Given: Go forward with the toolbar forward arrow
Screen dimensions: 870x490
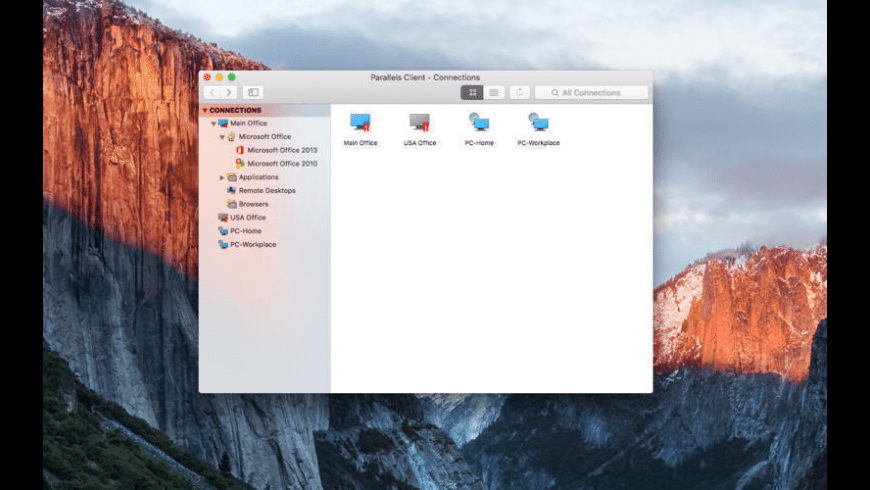Looking at the screenshot, I should point(229,92).
